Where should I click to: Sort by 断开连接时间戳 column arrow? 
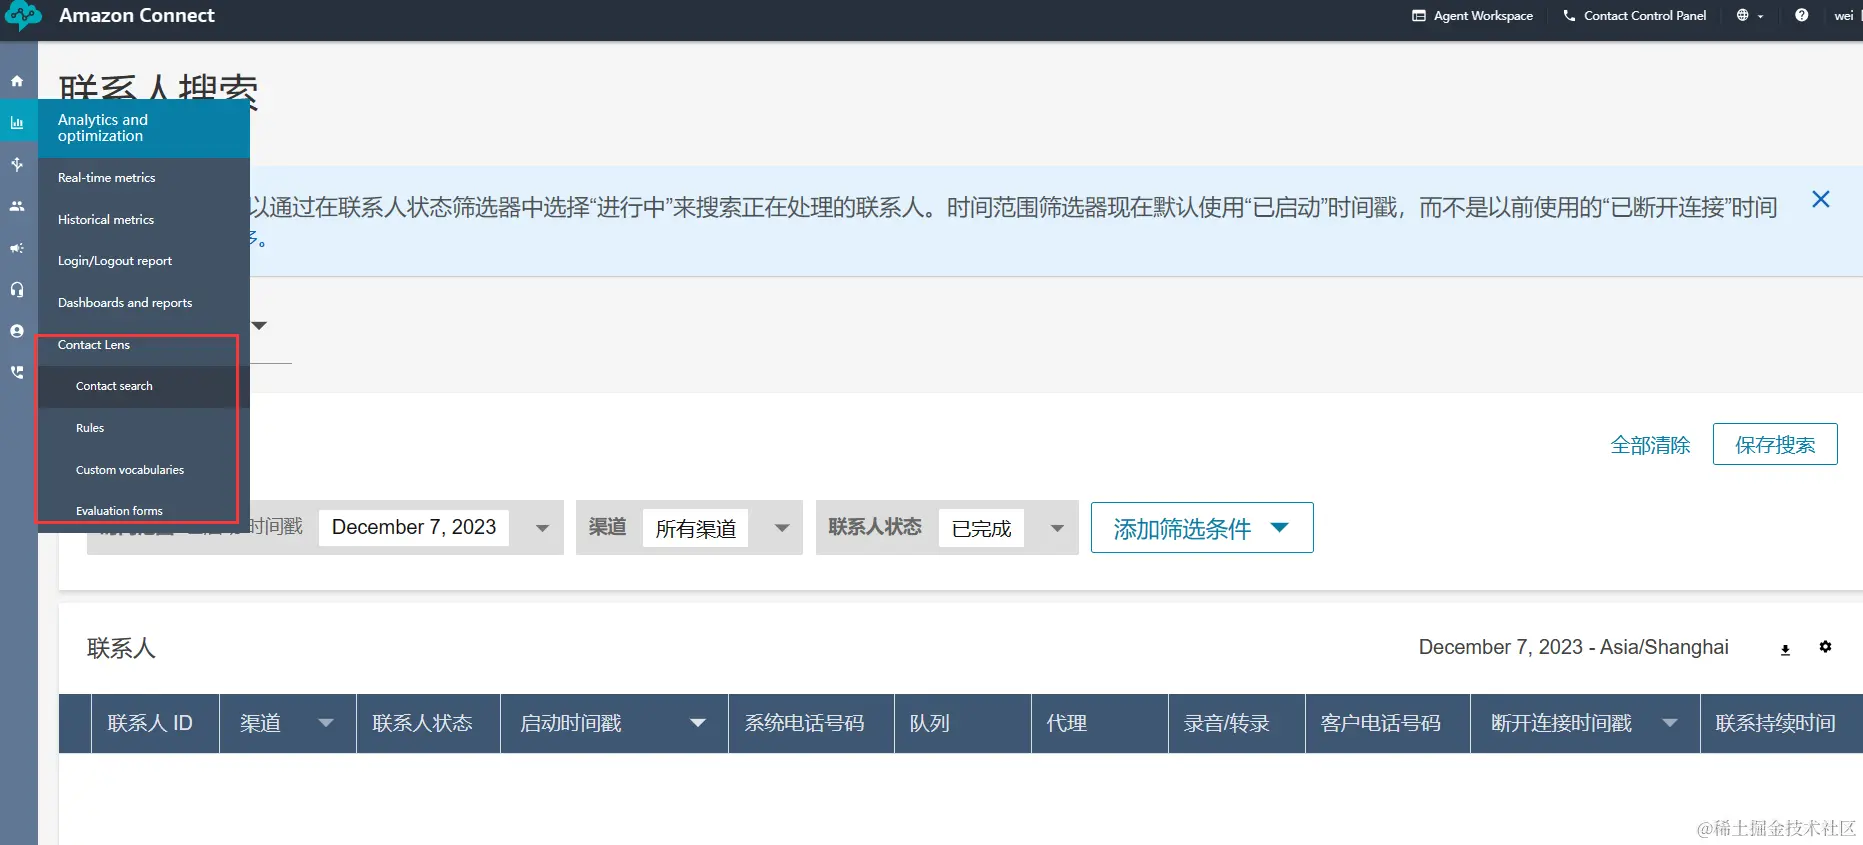pyautogui.click(x=1670, y=723)
